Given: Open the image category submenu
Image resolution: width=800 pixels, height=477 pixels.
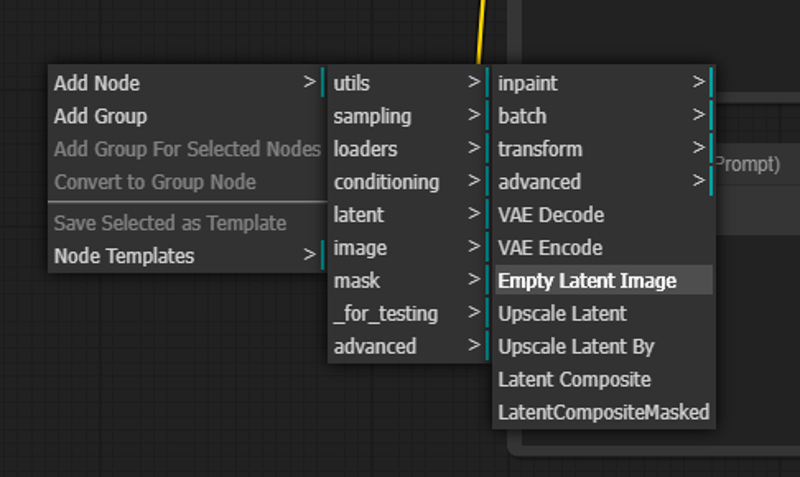Looking at the screenshot, I should click(x=409, y=247).
